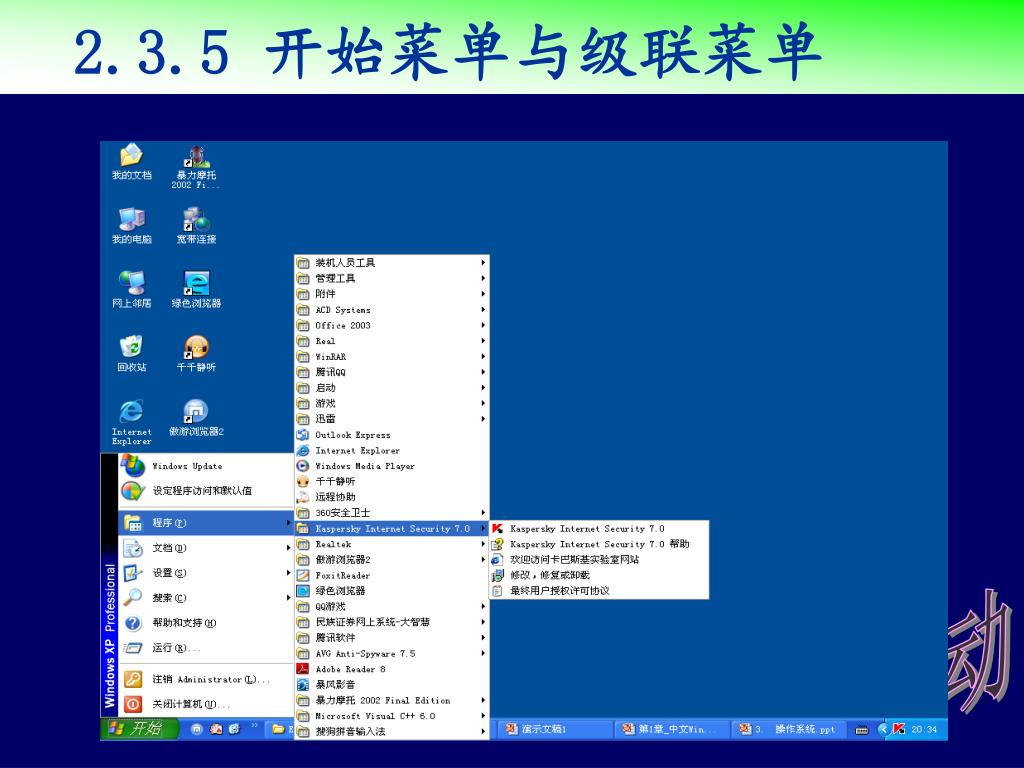Screen dimensions: 1024x768
Task: Select Real program group
Action: [x=392, y=341]
